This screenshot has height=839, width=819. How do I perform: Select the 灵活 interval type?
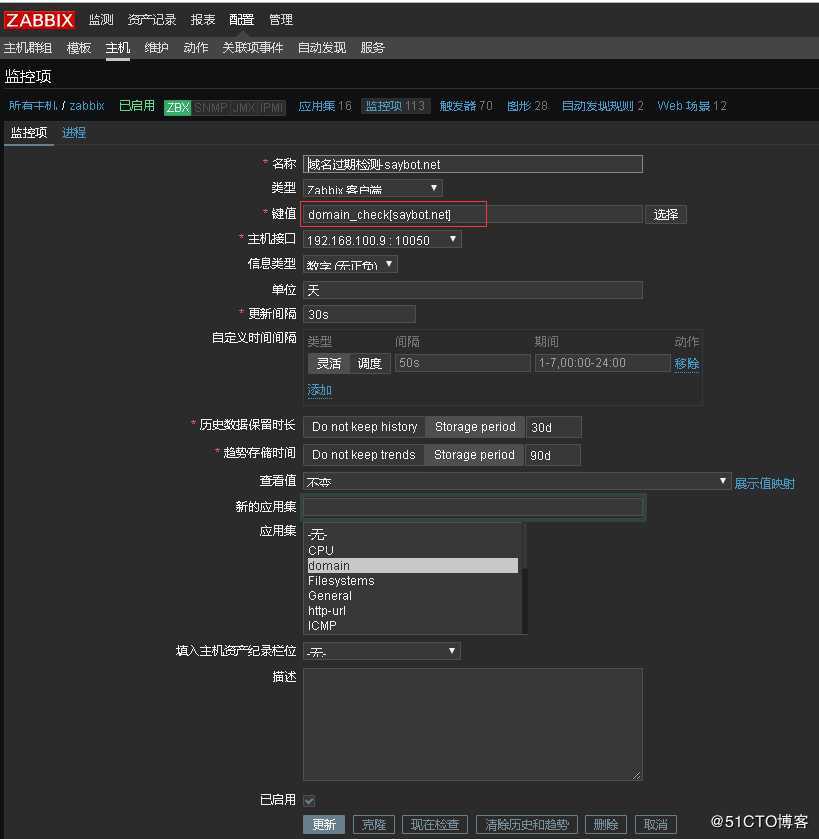[x=328, y=363]
